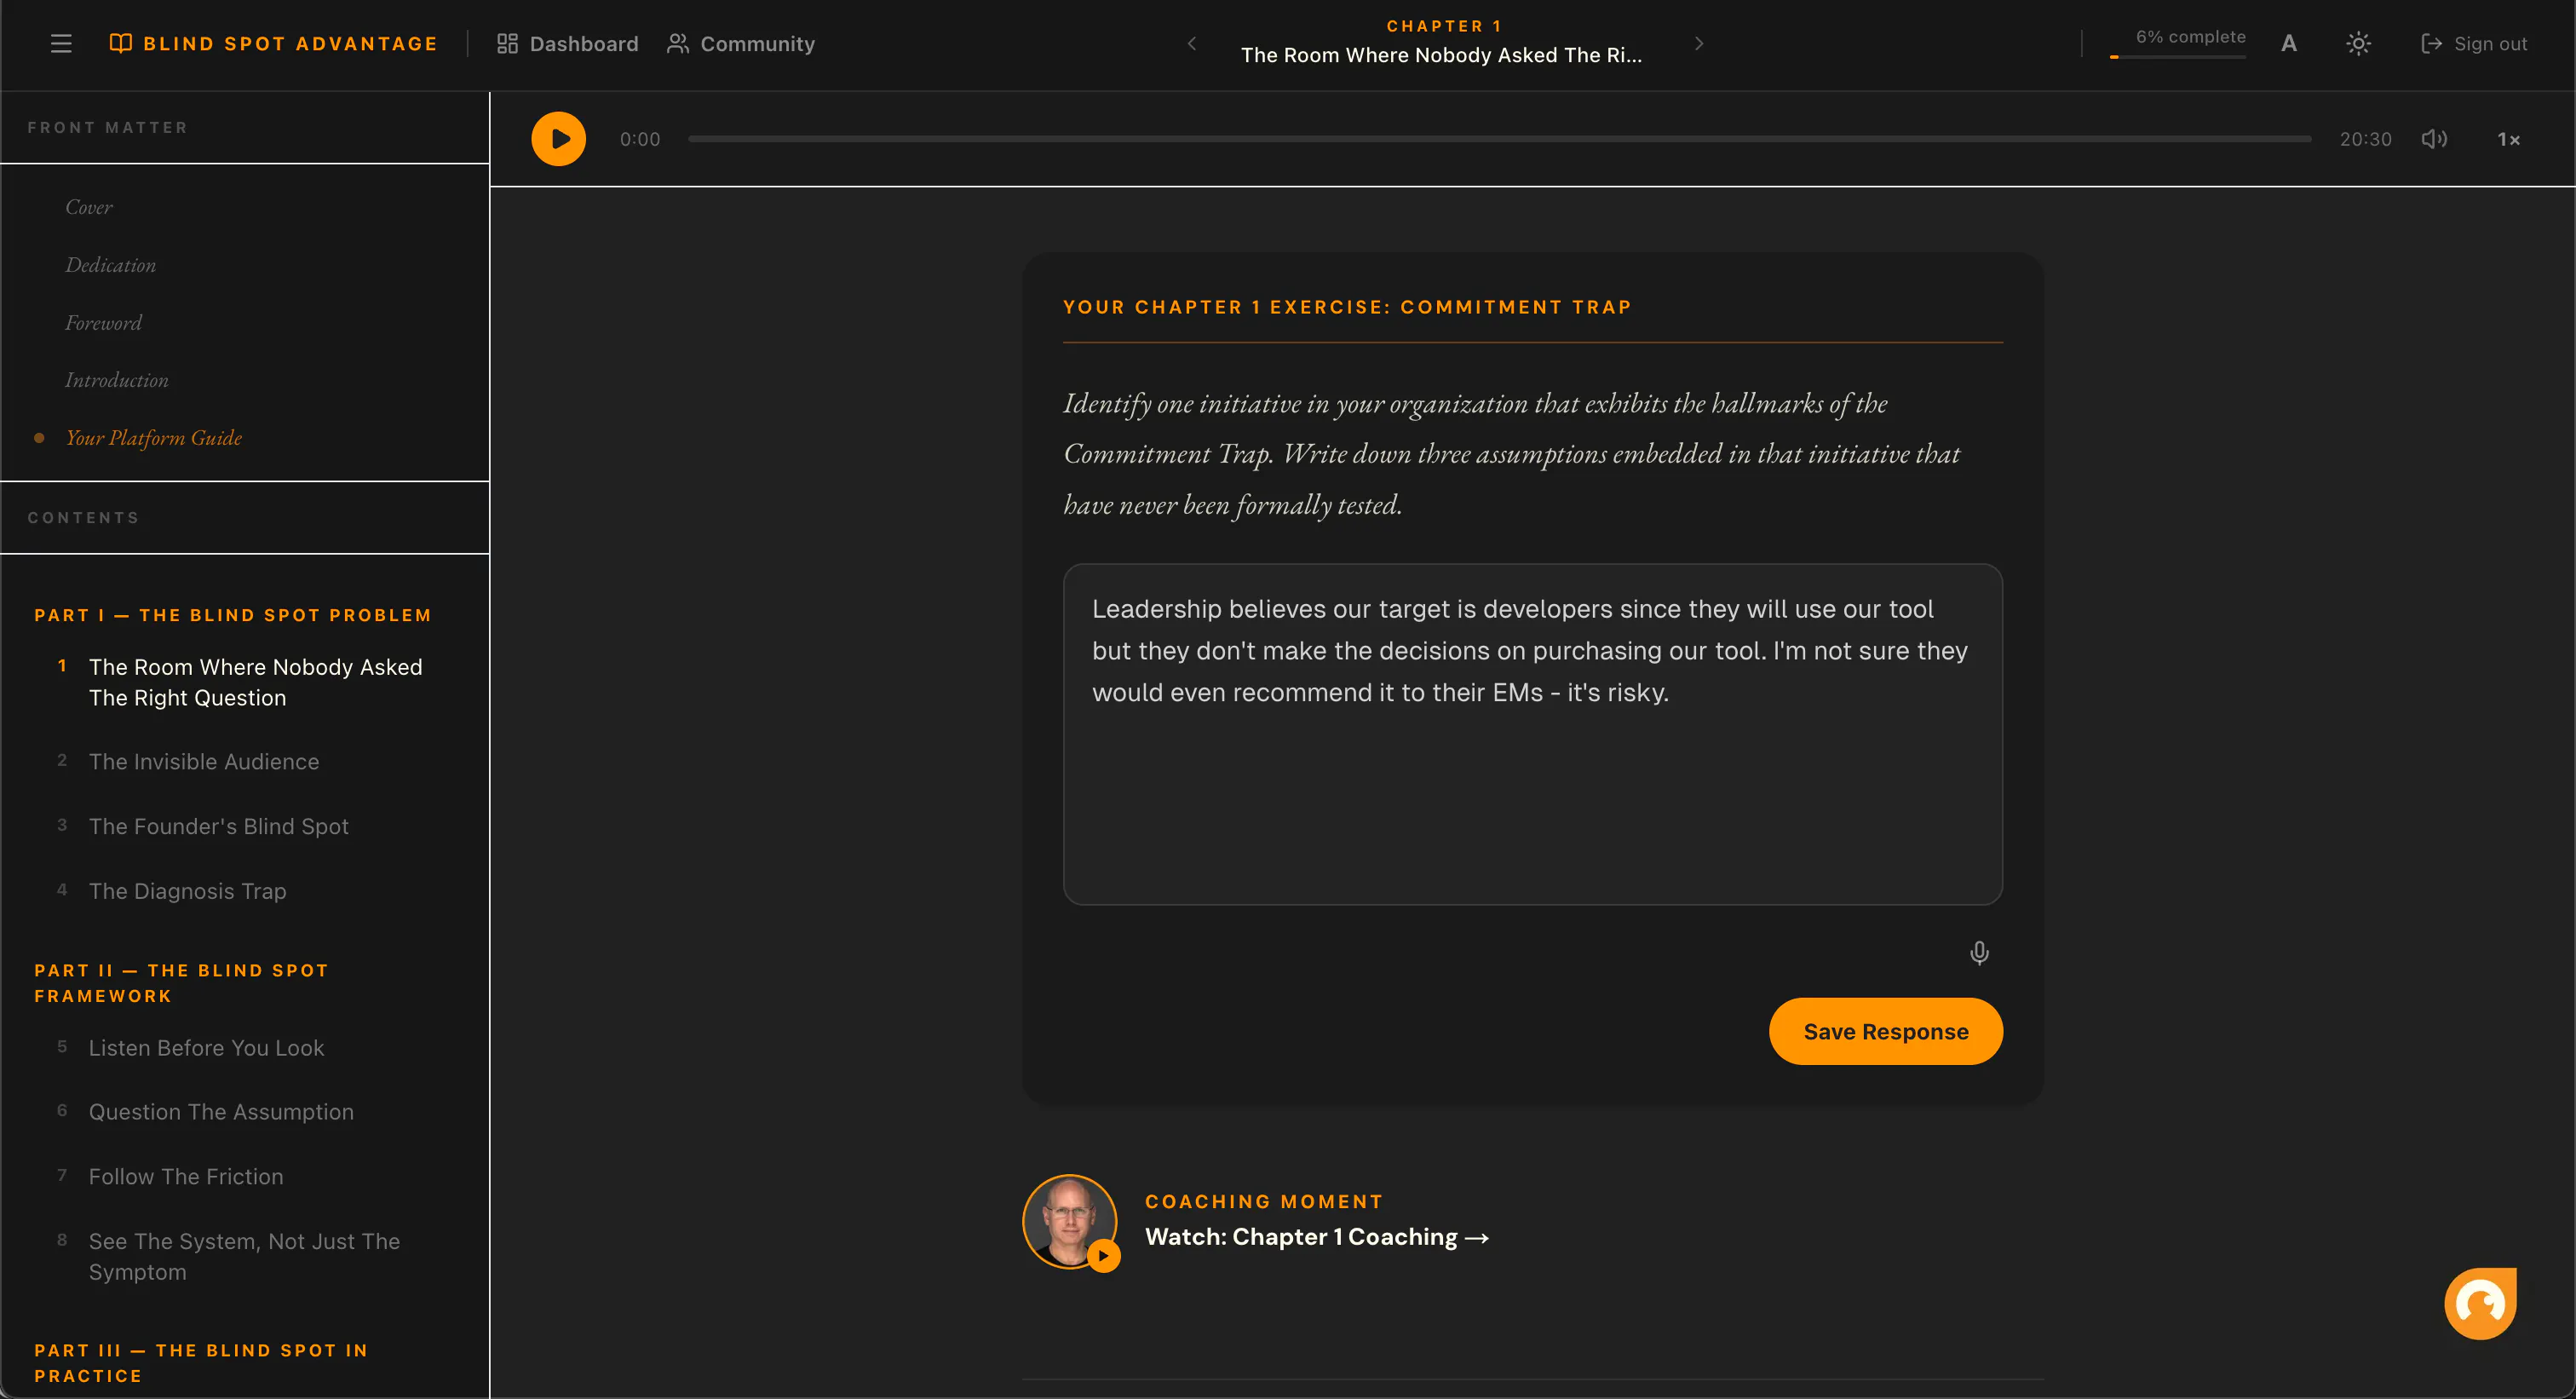2576x1399 pixels.
Task: Open the Dedication page
Action: [110, 265]
